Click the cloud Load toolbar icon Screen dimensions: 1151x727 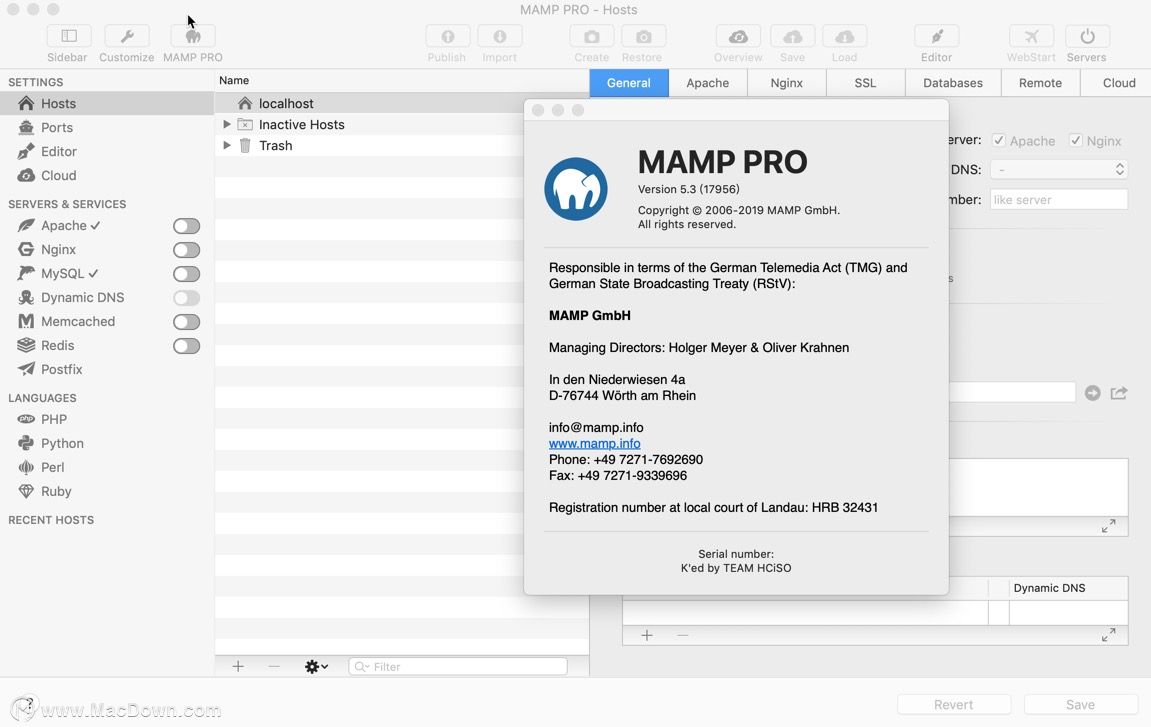(845, 36)
